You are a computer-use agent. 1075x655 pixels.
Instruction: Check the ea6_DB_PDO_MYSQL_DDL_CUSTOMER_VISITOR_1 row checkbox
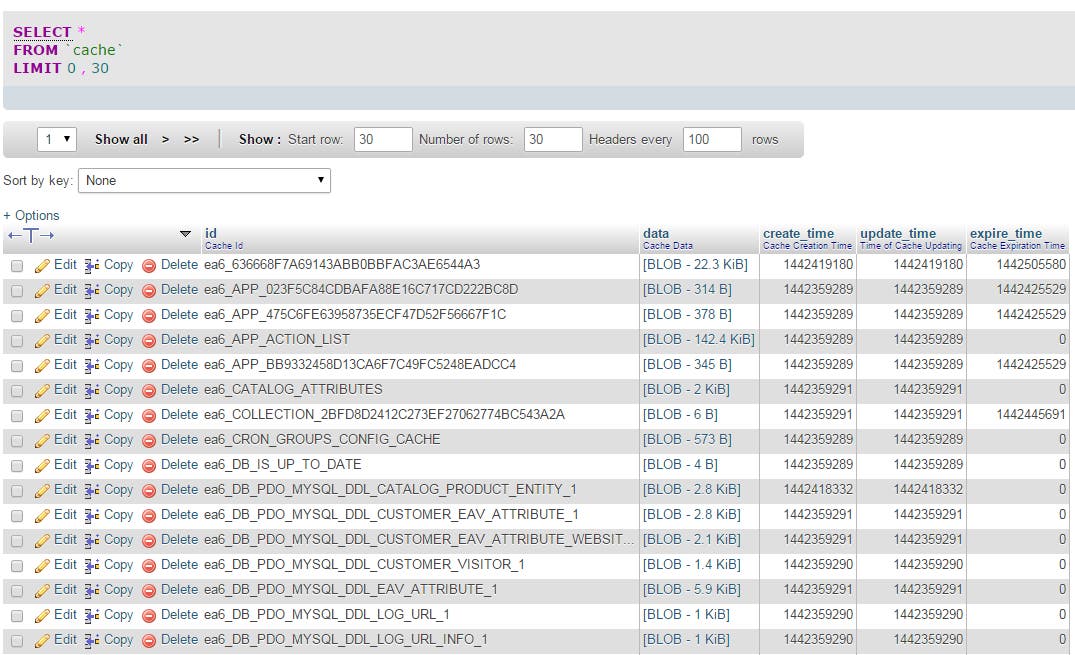(x=17, y=565)
